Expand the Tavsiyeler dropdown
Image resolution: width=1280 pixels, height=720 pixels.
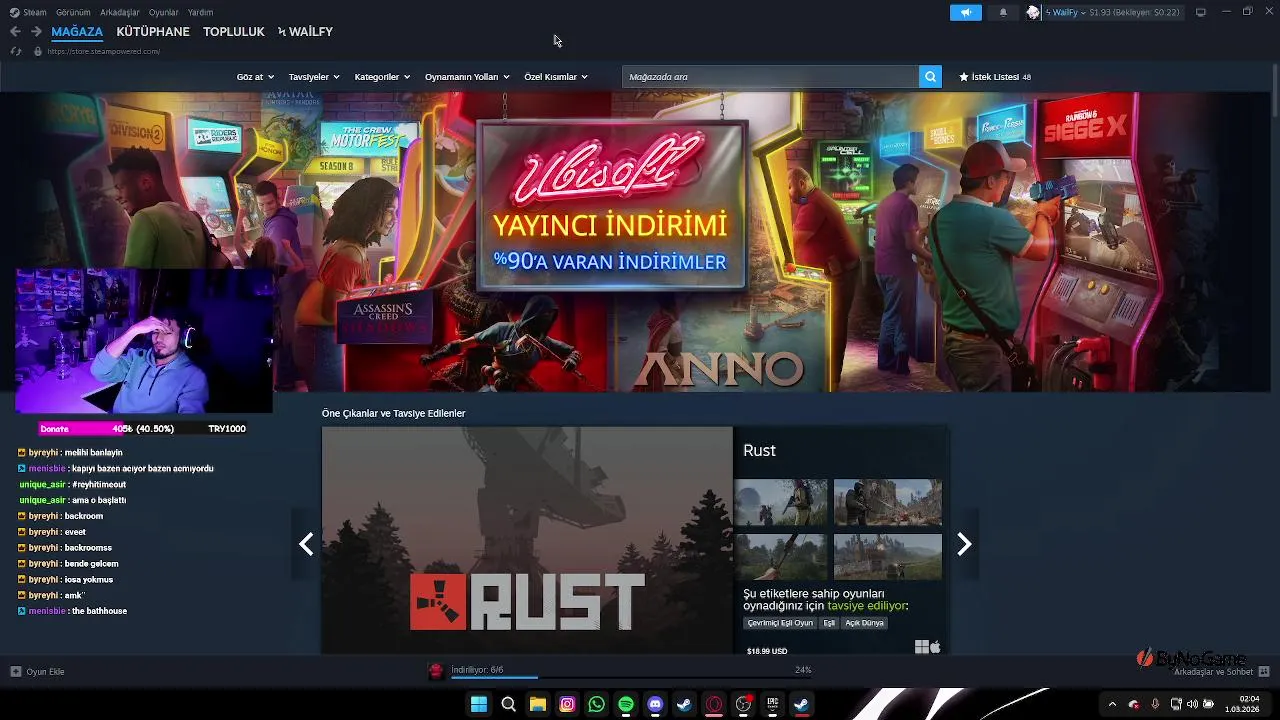314,77
